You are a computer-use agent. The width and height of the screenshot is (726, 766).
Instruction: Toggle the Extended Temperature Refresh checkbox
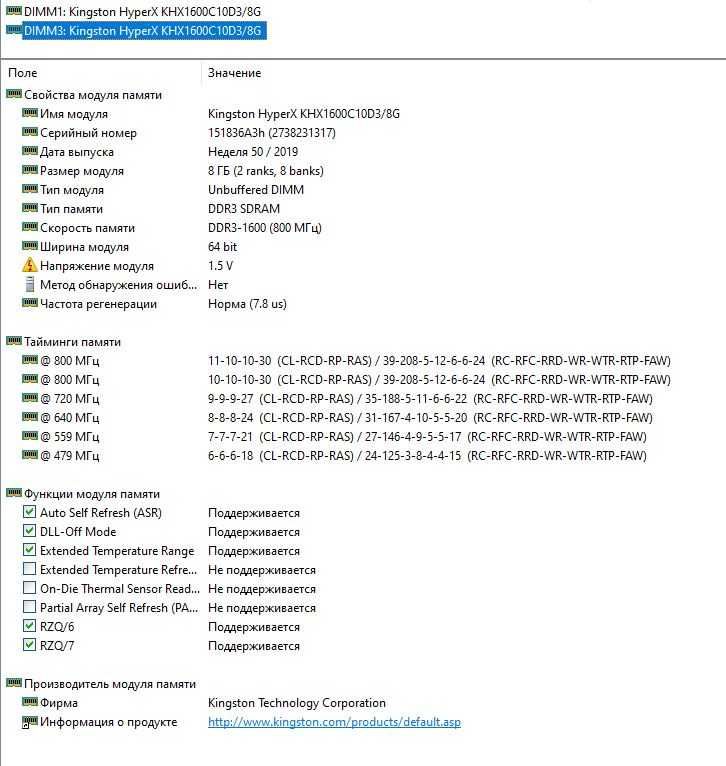[x=29, y=569]
